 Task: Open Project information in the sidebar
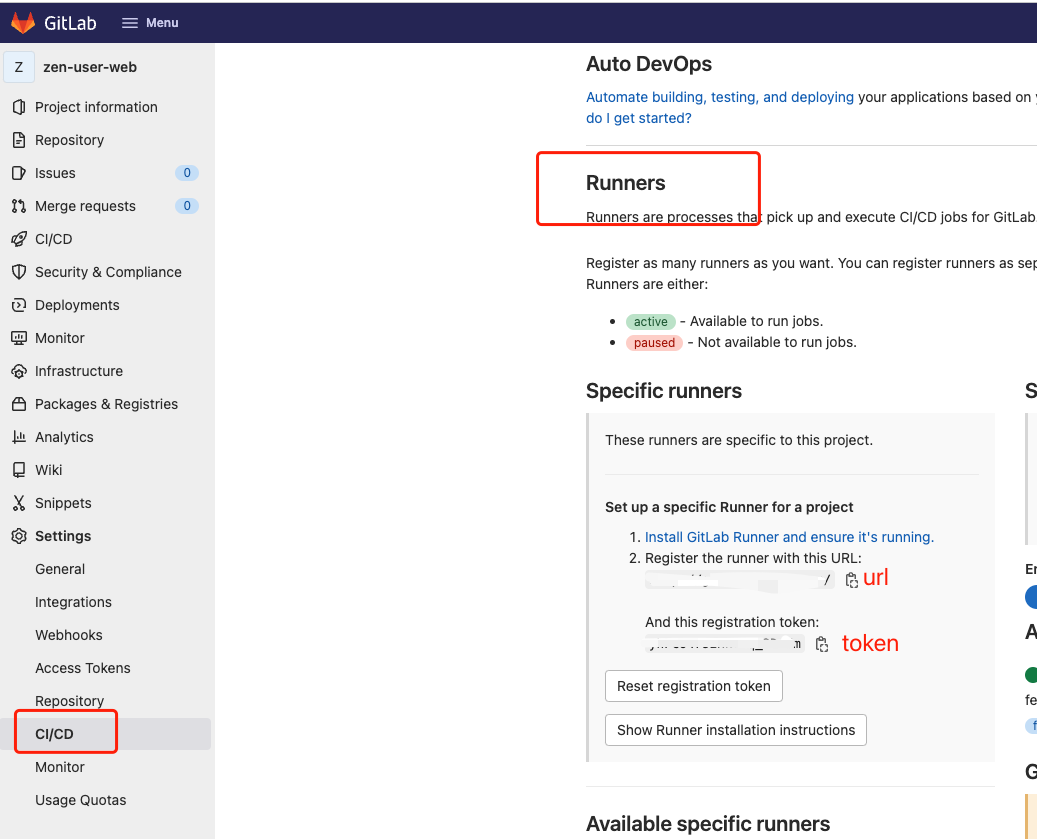[x=96, y=107]
